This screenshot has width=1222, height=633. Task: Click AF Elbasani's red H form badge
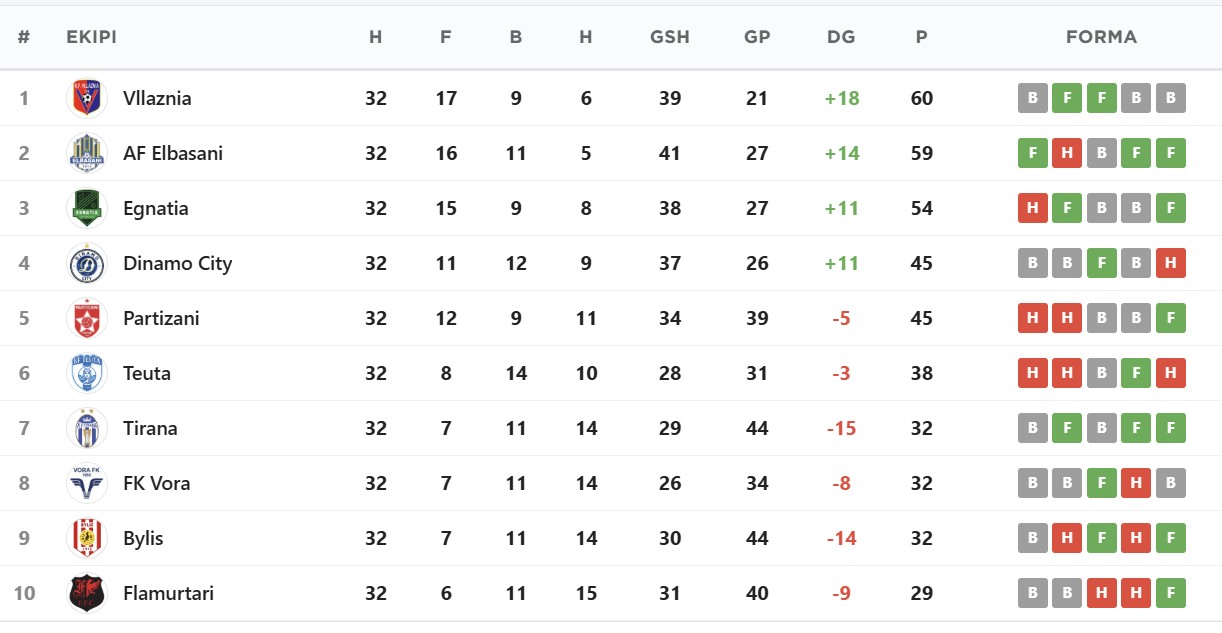[x=1067, y=153]
